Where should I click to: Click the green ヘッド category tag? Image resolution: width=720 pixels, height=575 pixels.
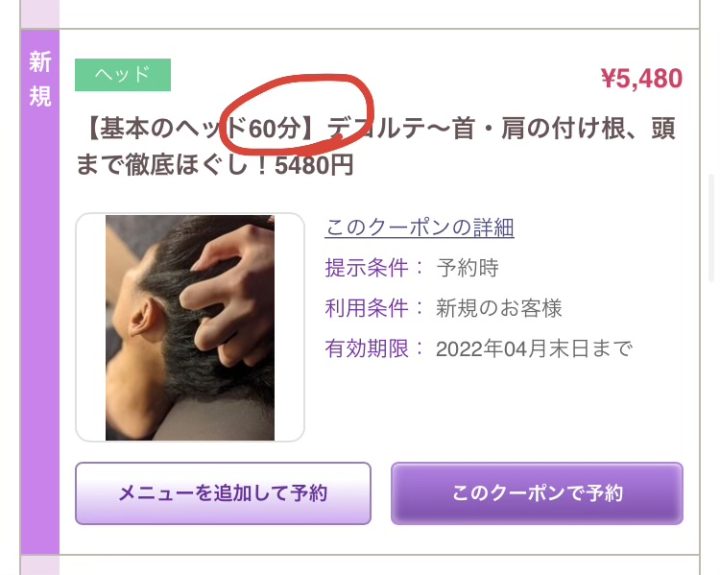pos(123,75)
